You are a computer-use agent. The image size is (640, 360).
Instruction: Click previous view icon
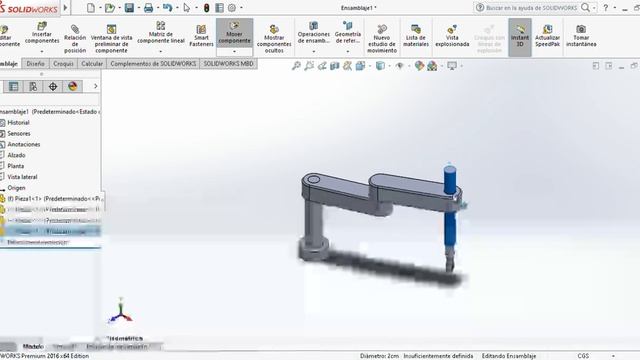322,66
